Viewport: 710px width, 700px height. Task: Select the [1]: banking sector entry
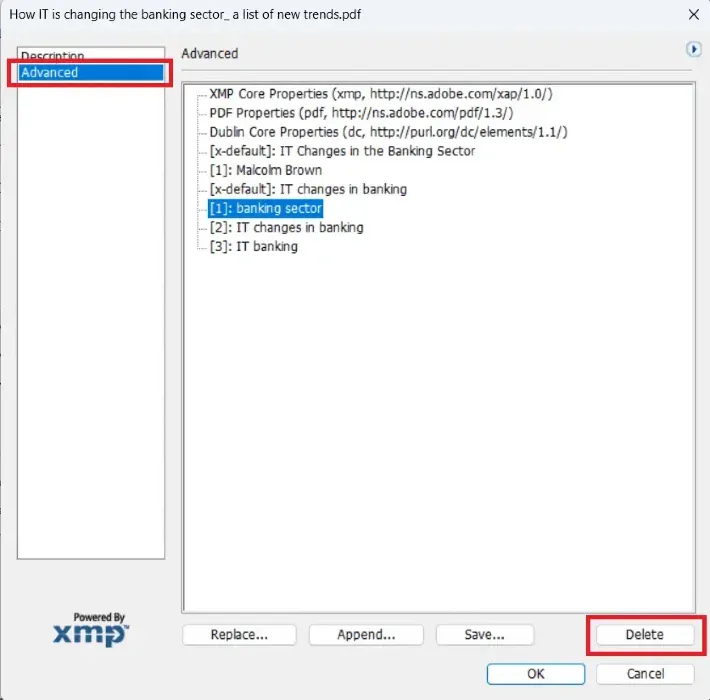tap(265, 208)
